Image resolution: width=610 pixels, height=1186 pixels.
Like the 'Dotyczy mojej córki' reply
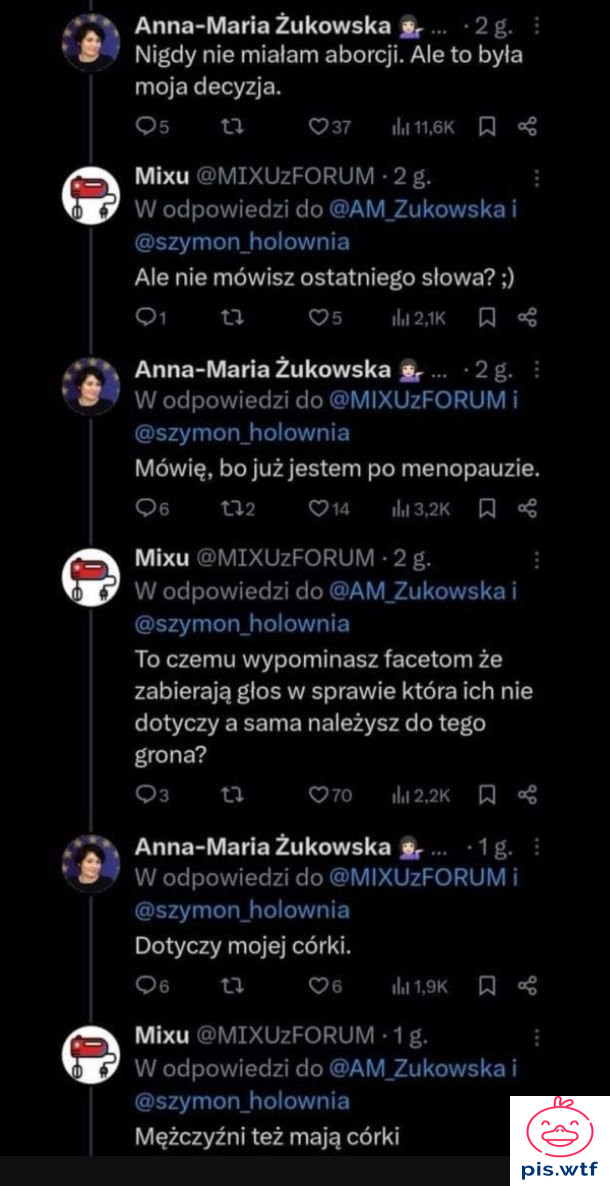317,986
